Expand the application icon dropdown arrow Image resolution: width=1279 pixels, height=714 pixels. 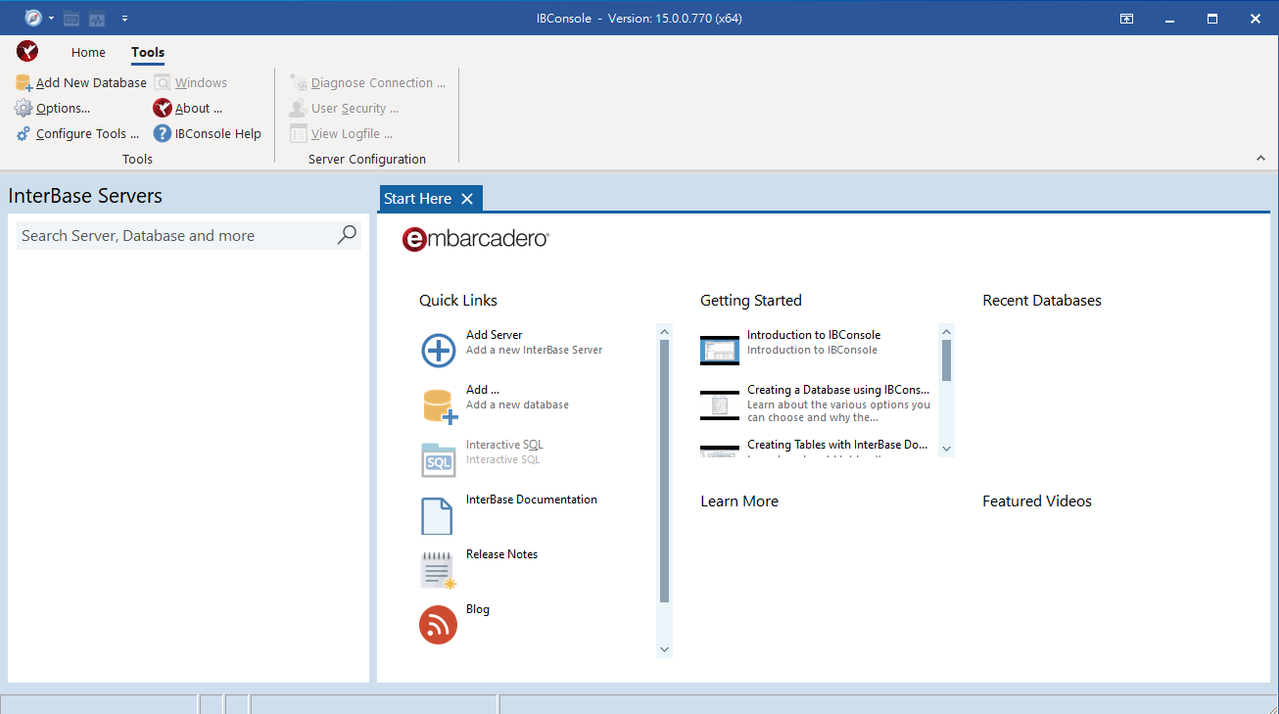[x=51, y=18]
